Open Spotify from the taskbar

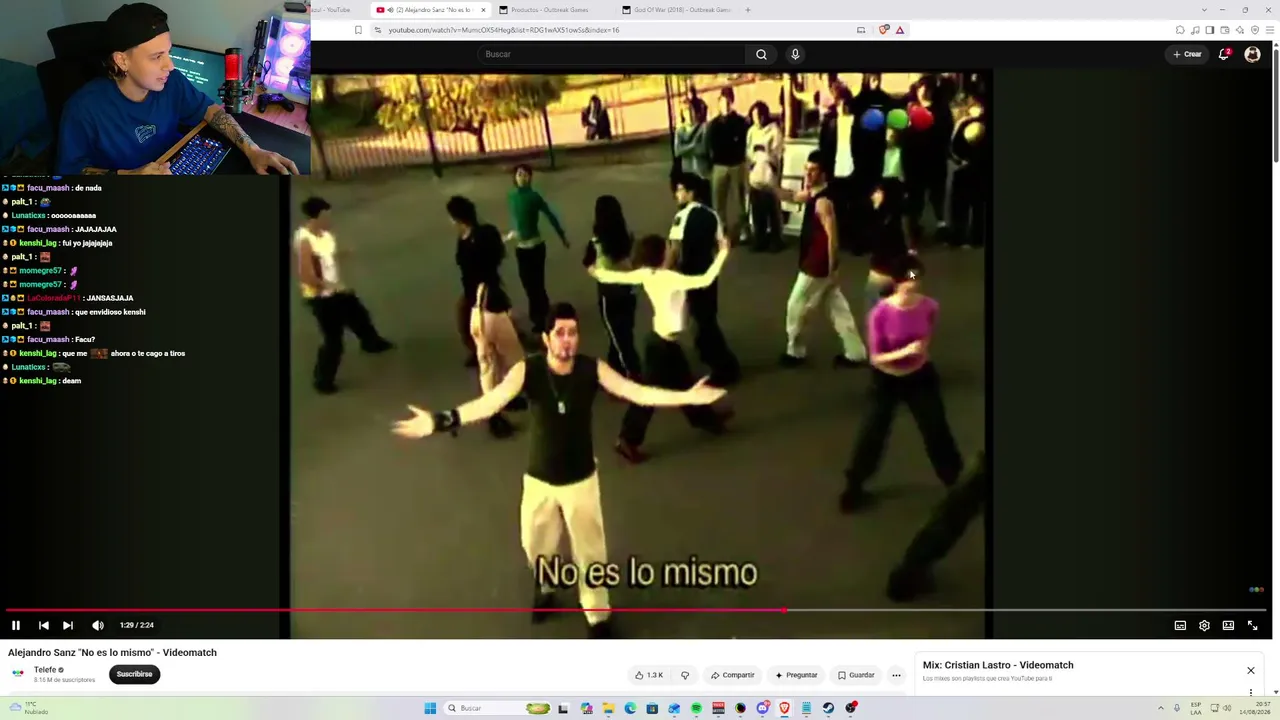point(696,708)
